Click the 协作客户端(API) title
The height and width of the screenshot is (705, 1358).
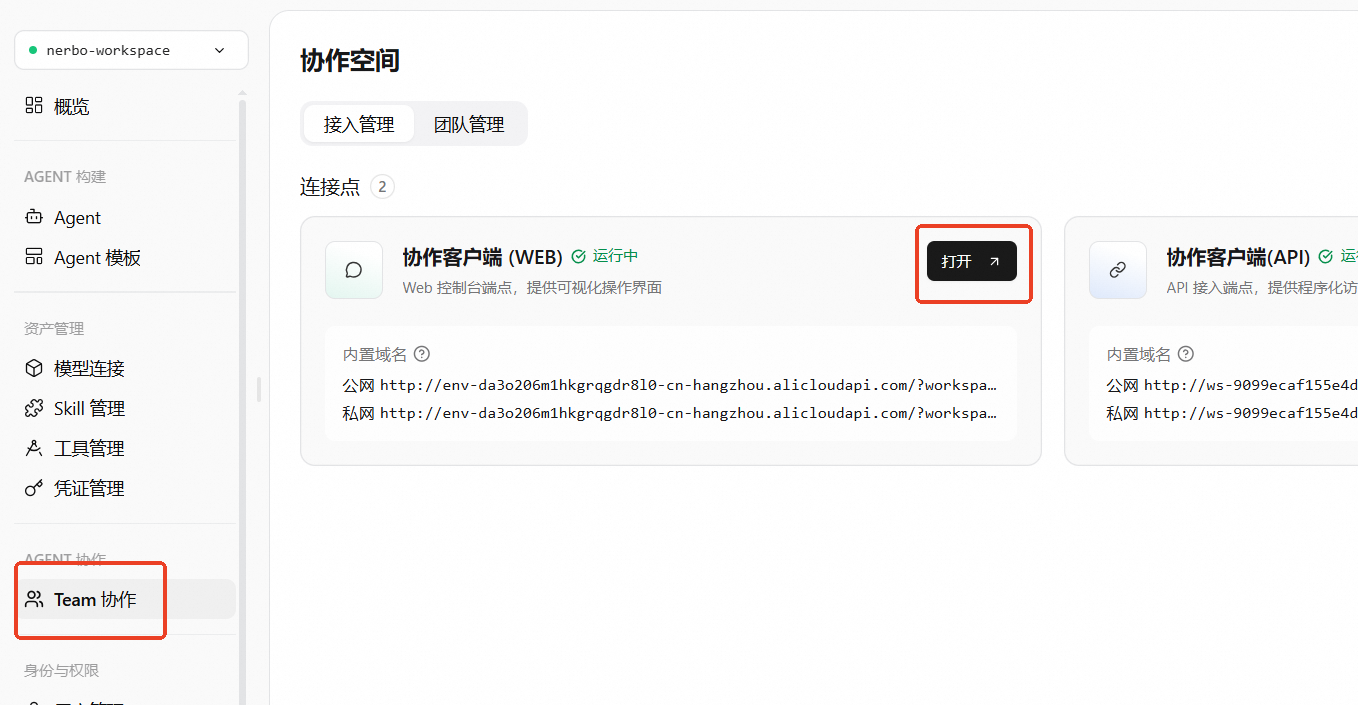point(1238,257)
